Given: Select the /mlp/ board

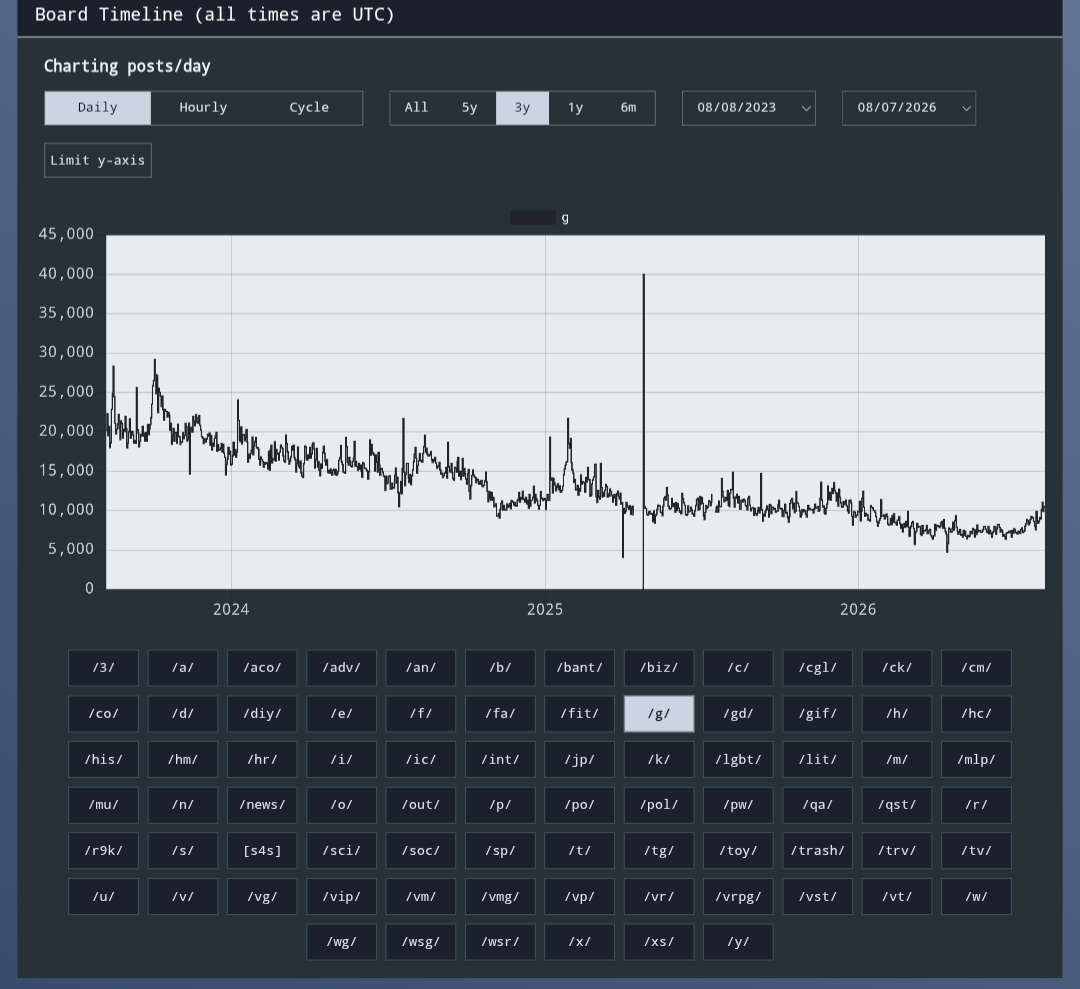Looking at the screenshot, I should point(977,760).
